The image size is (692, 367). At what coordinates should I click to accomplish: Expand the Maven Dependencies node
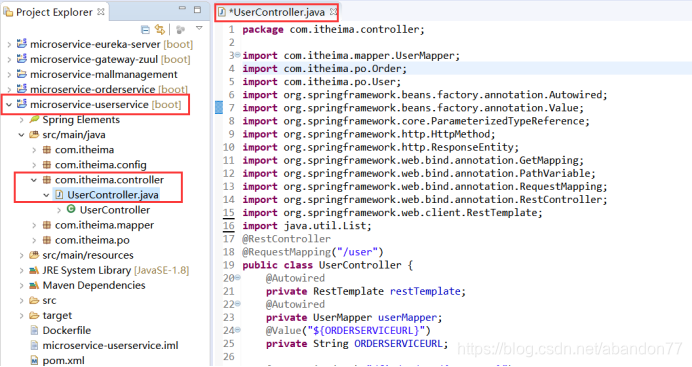coord(22,286)
